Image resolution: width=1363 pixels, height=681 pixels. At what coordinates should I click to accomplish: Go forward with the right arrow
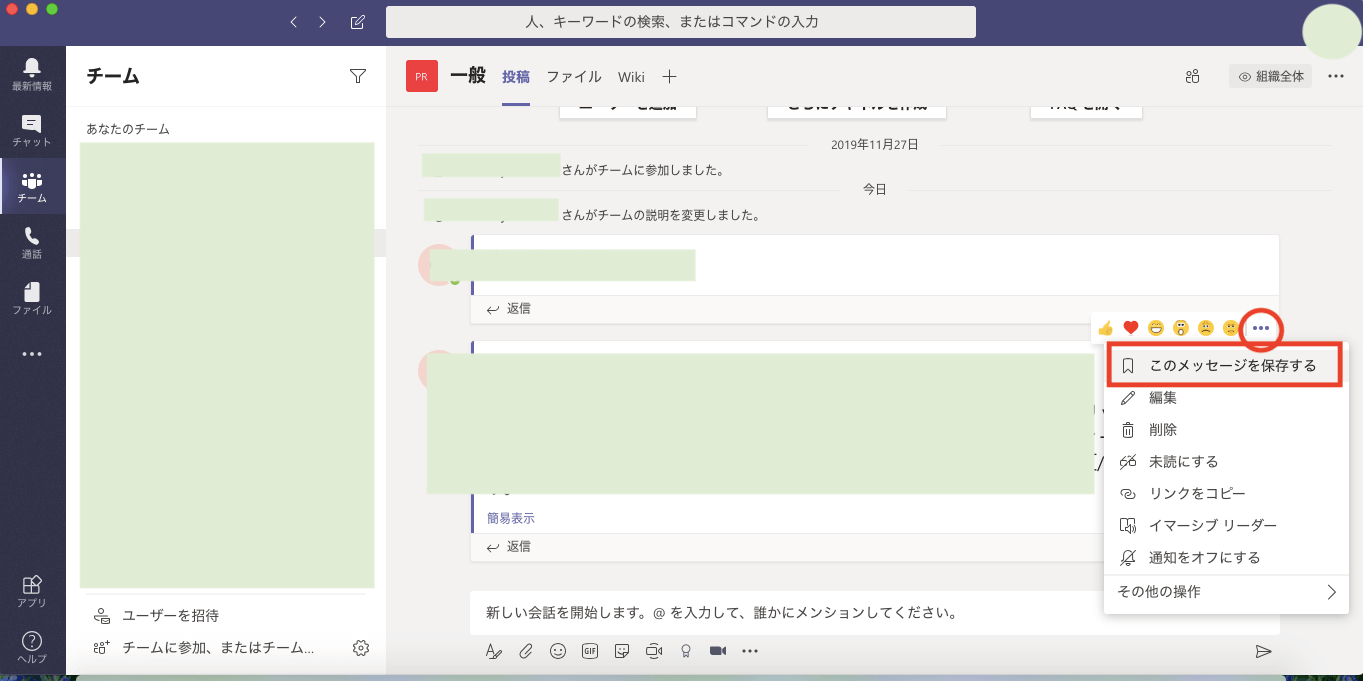tap(322, 22)
